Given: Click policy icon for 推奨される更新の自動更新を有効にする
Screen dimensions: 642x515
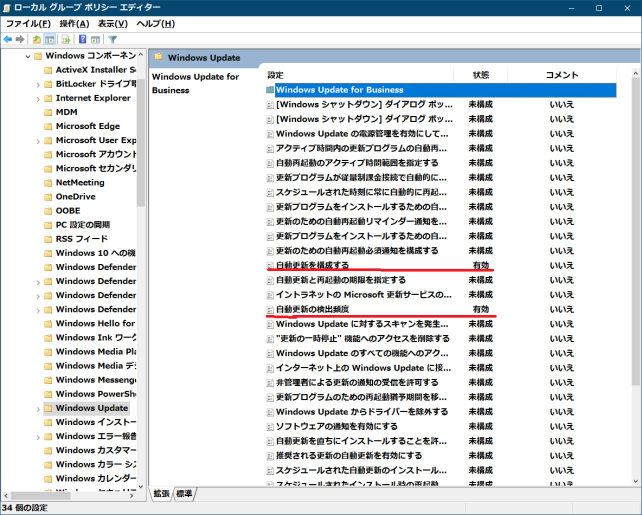Looking at the screenshot, I should [270, 456].
